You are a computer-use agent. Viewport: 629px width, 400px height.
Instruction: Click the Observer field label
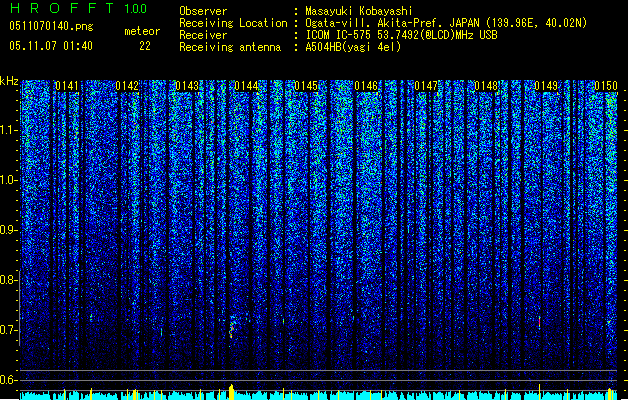(x=203, y=11)
